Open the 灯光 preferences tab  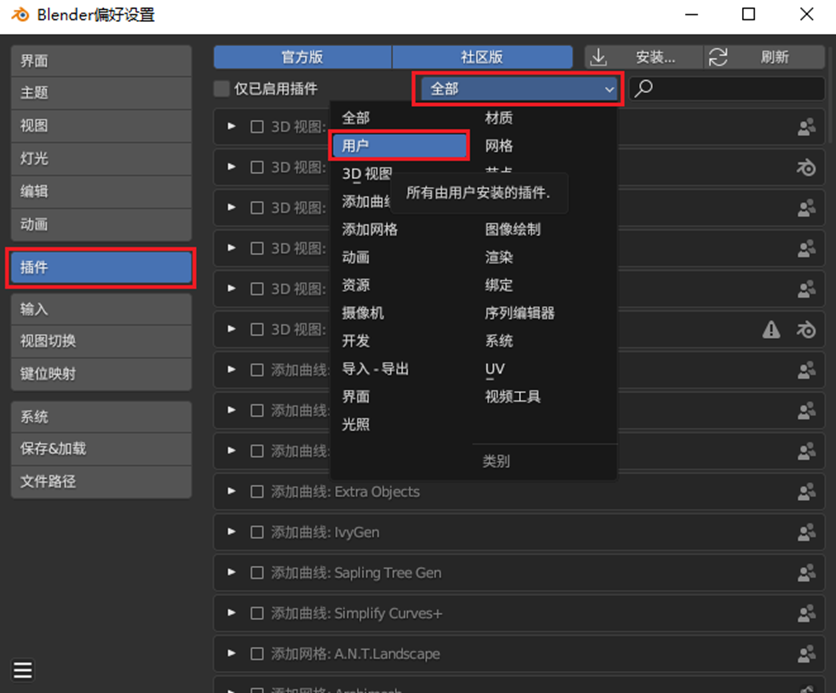101,158
